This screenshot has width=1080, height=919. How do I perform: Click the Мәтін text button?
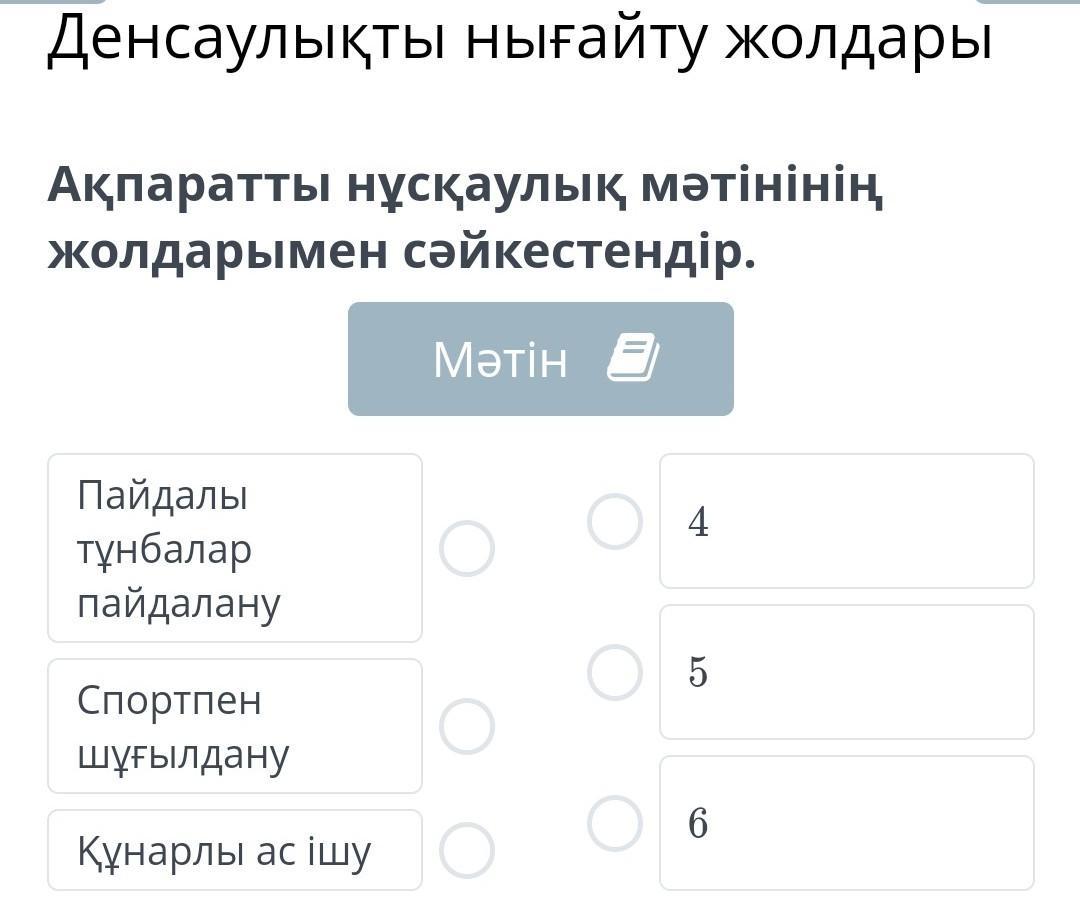point(500,360)
